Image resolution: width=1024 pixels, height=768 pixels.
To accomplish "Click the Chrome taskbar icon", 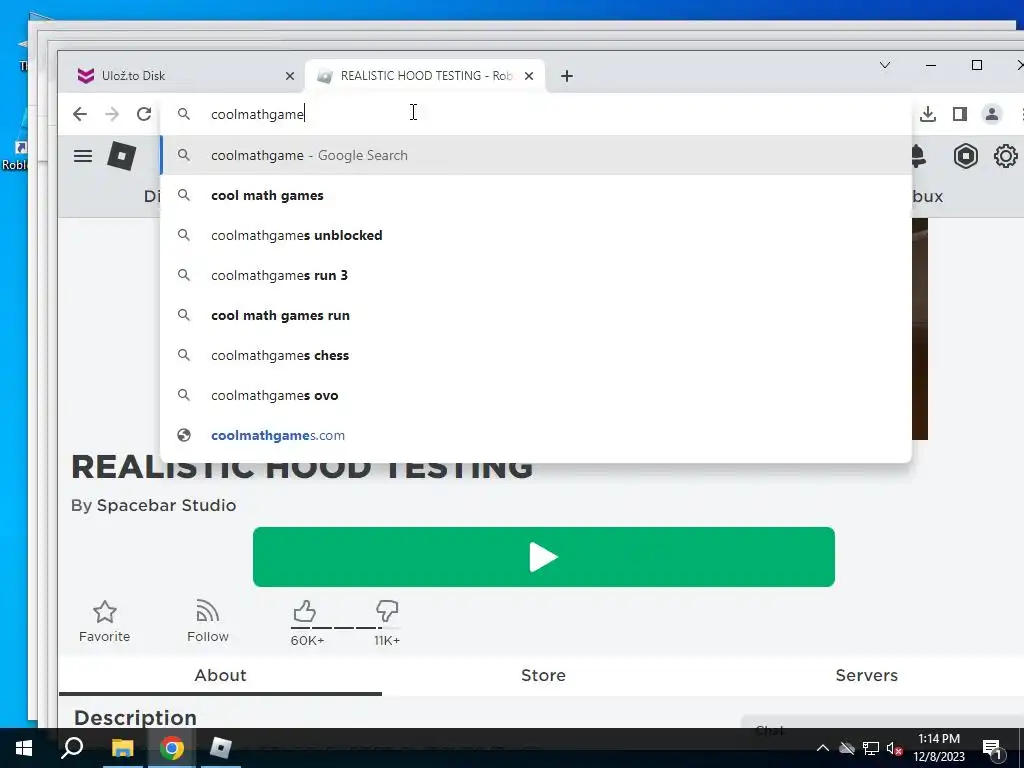I will 172,748.
